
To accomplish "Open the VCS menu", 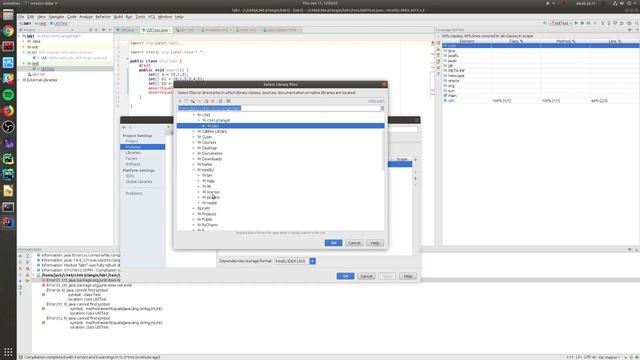I will tap(151, 17).
